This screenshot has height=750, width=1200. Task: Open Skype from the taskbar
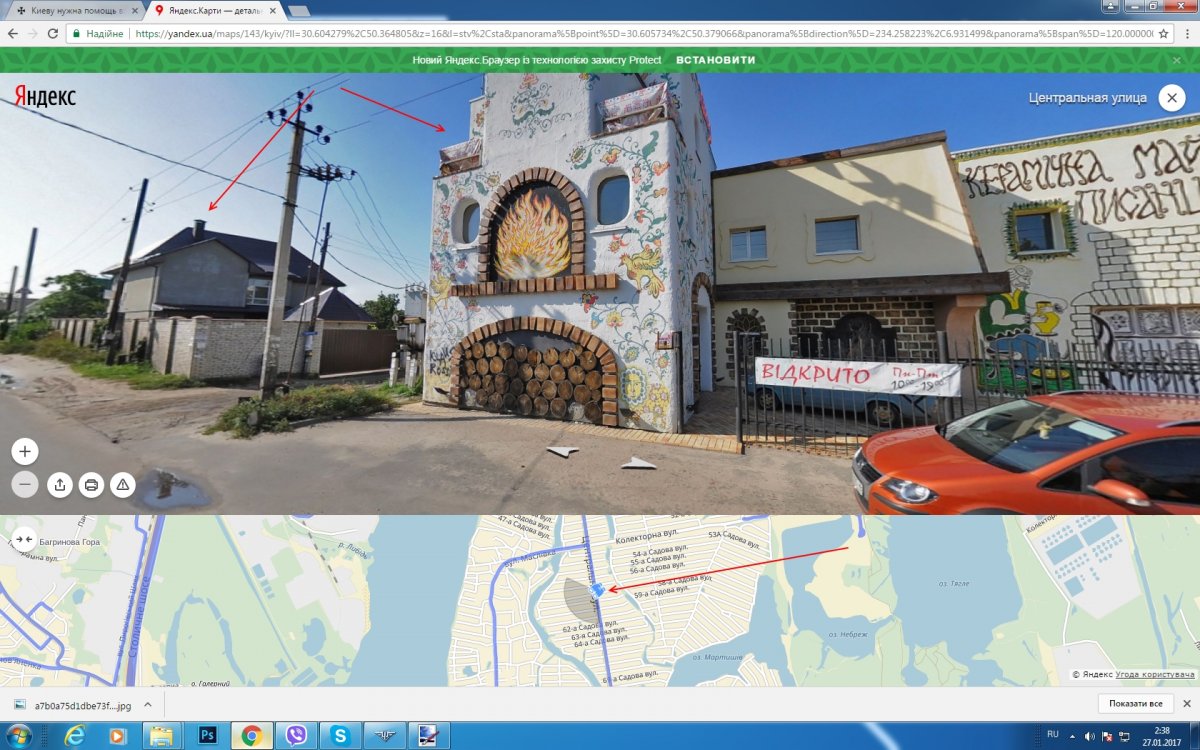(340, 735)
